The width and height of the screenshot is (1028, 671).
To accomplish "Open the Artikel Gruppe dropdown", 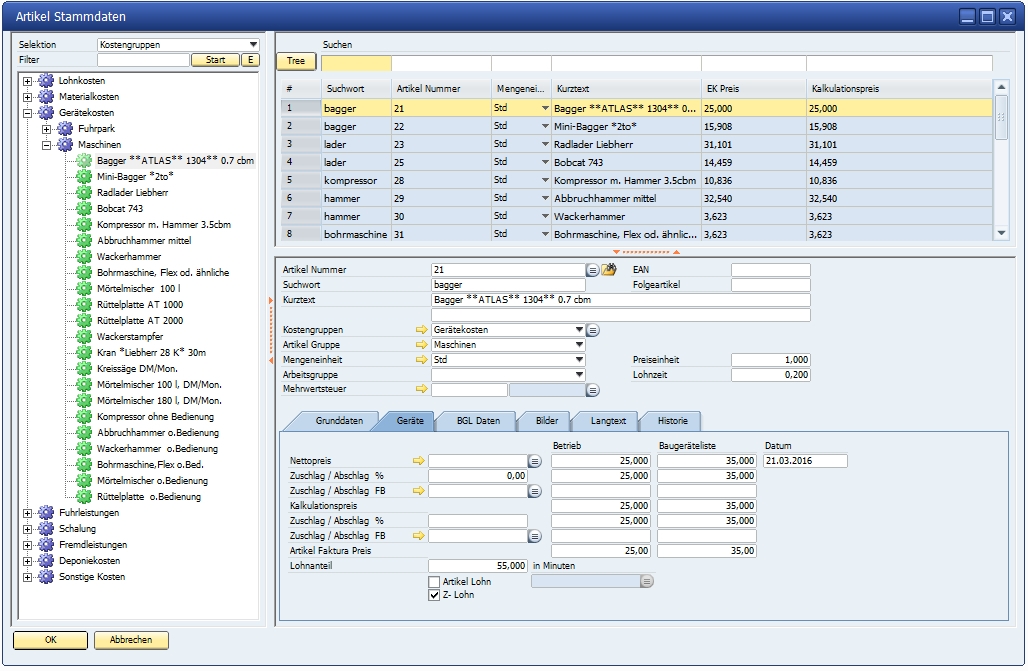I will (578, 345).
